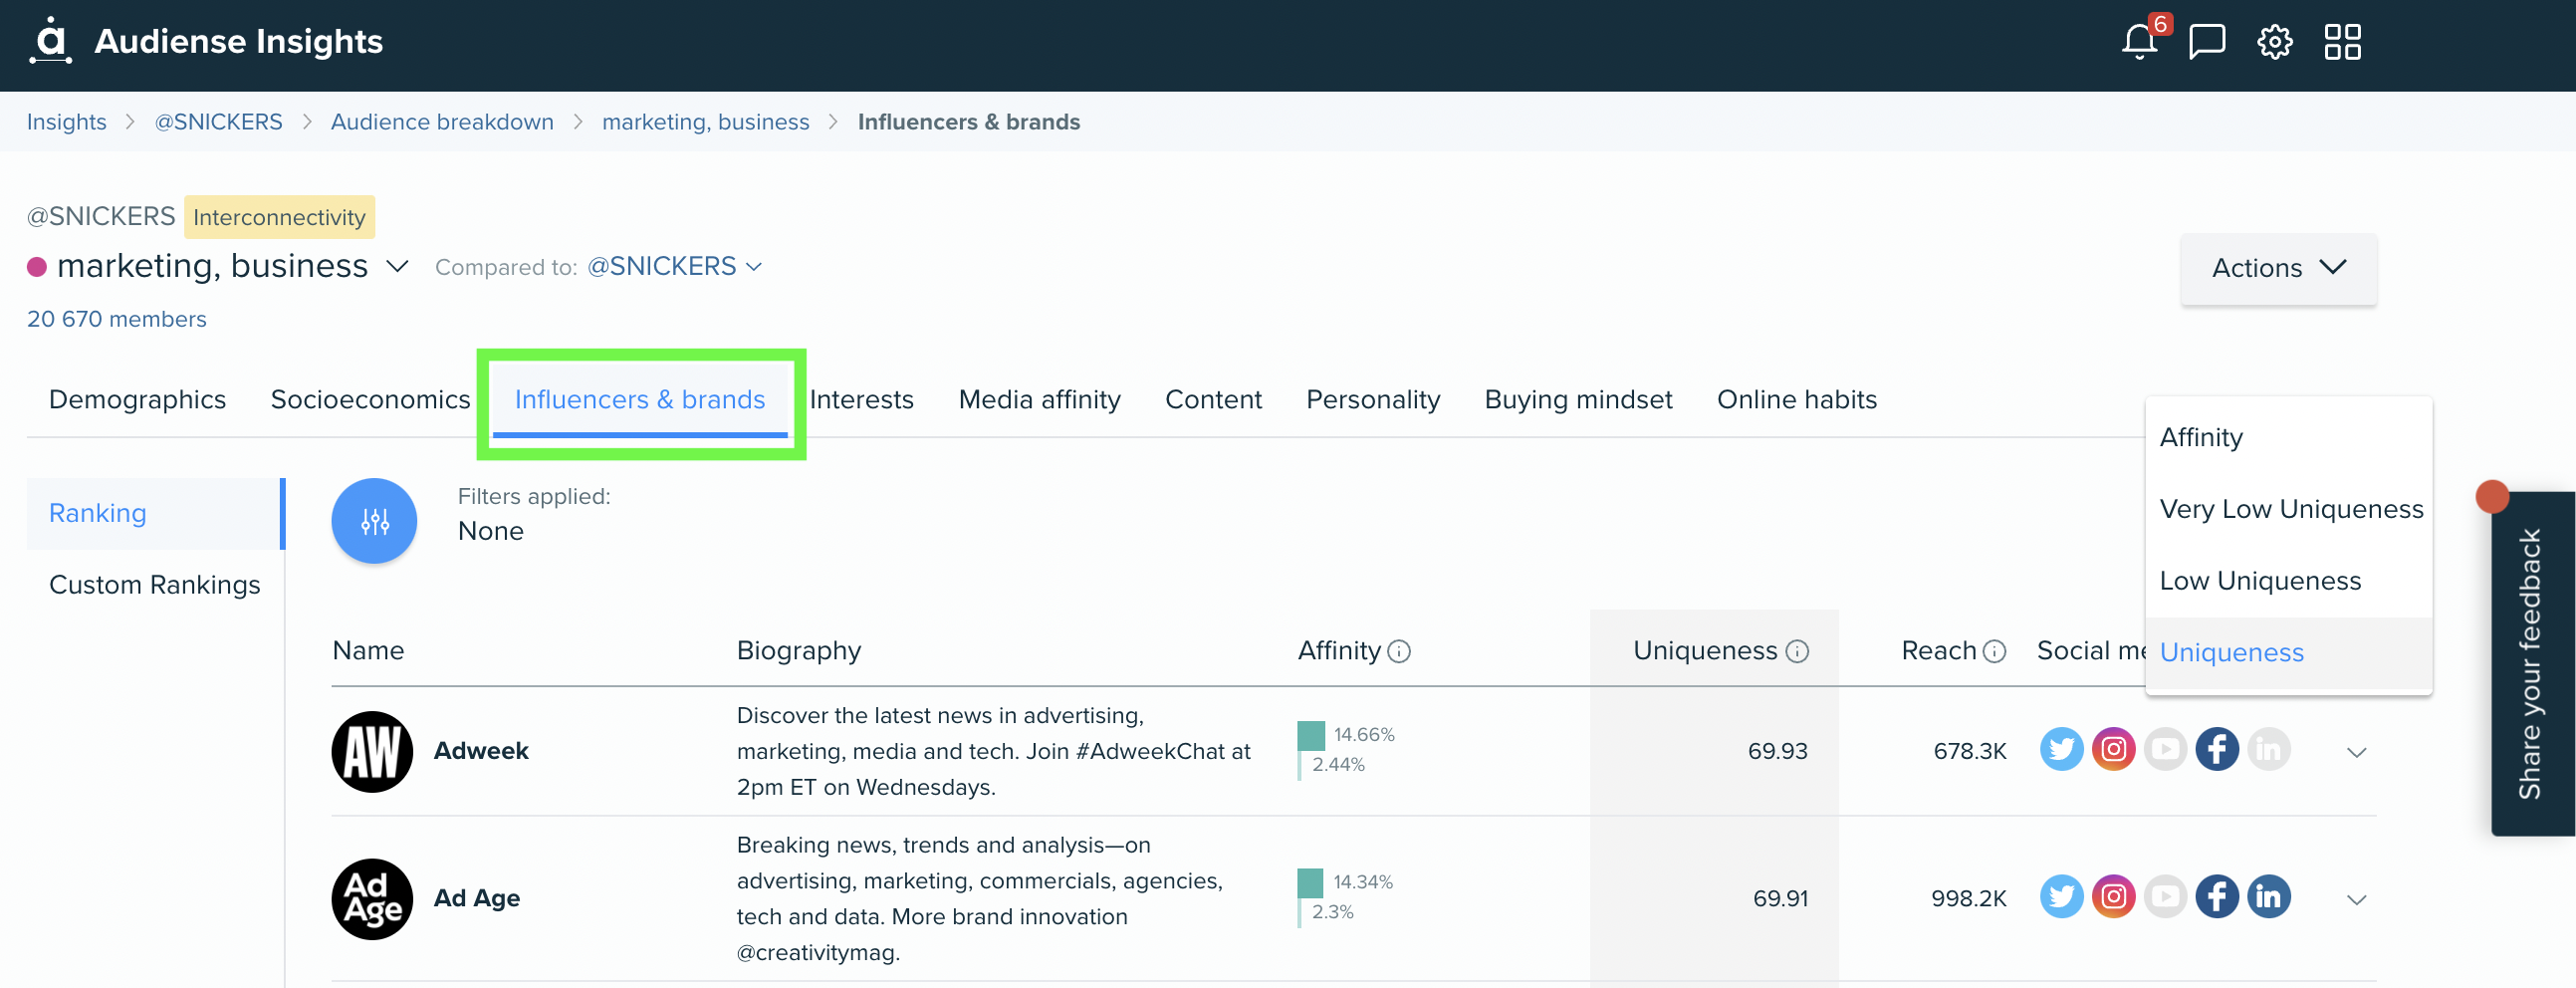The image size is (2576, 988).
Task: Click the 20 670 members link
Action: 117,320
